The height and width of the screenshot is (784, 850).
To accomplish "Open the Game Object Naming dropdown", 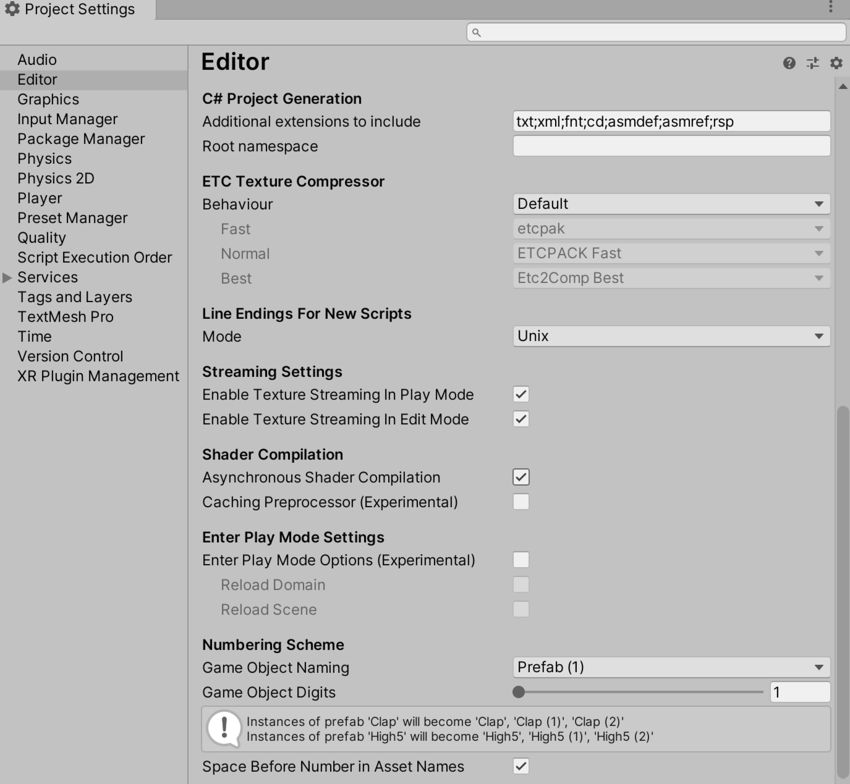I will click(670, 667).
